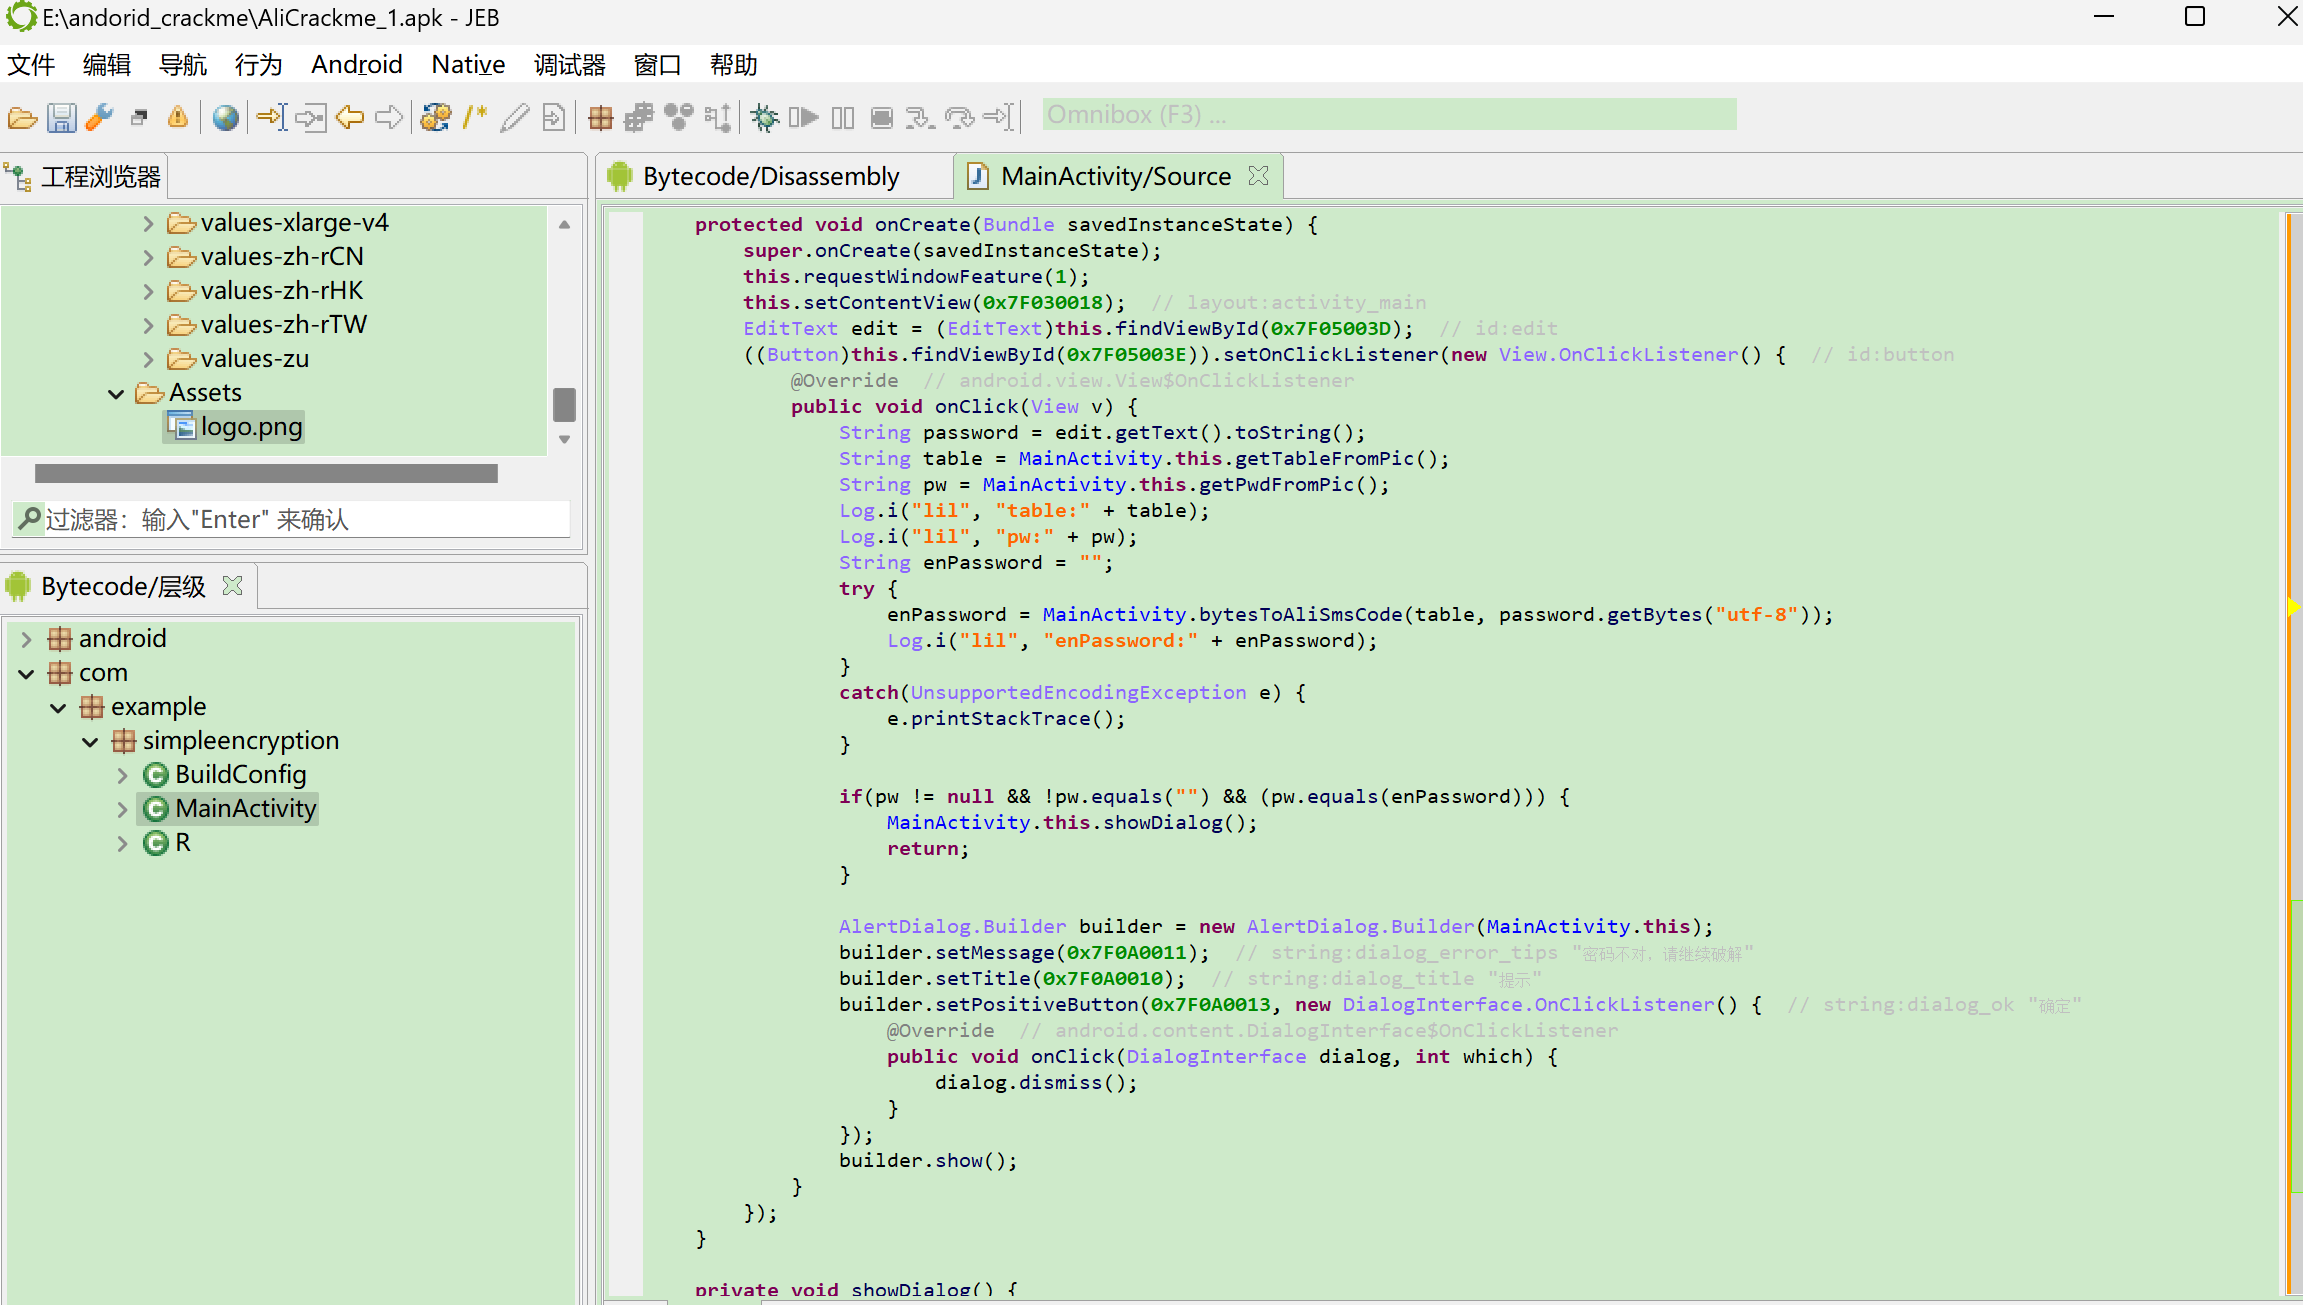Expand the R class node
This screenshot has height=1305, width=2303.
tap(123, 843)
